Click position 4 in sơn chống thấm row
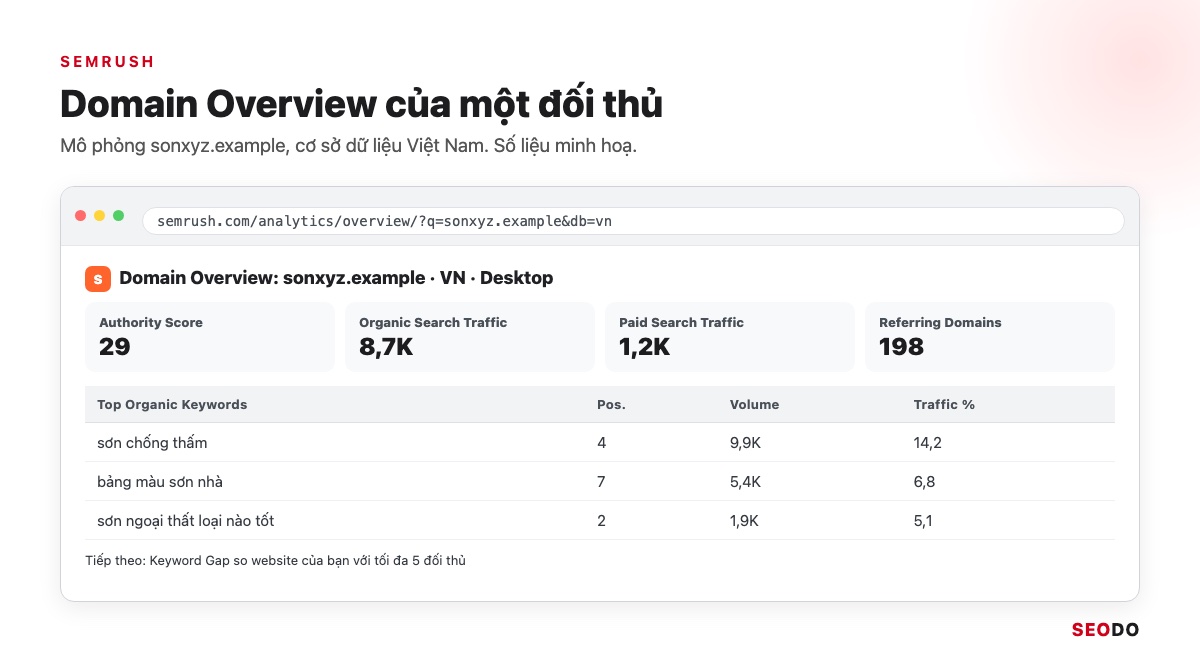Screen dimensions: 1200x662 coord(601,443)
